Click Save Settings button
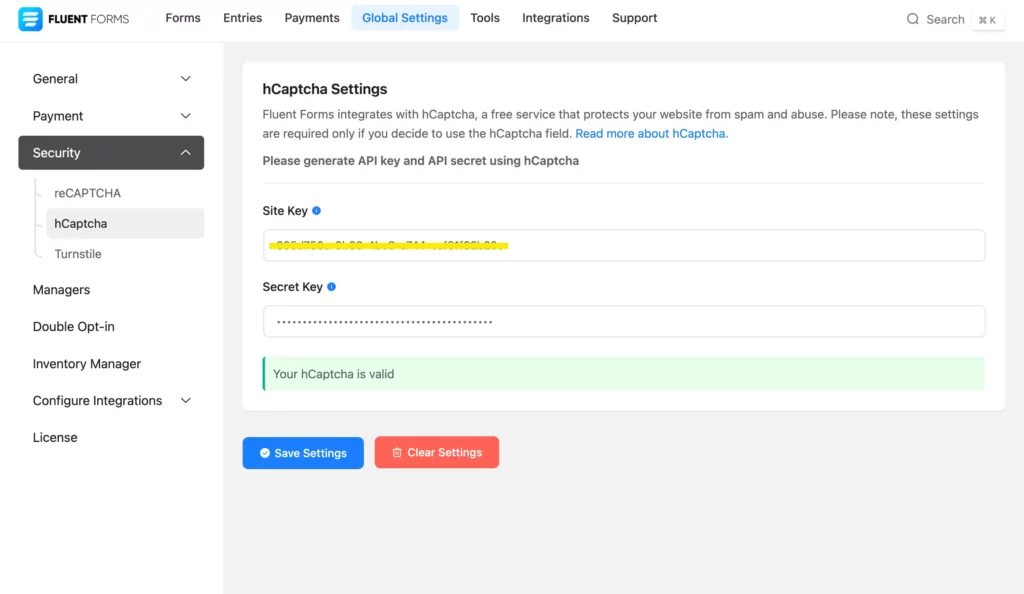 point(303,453)
